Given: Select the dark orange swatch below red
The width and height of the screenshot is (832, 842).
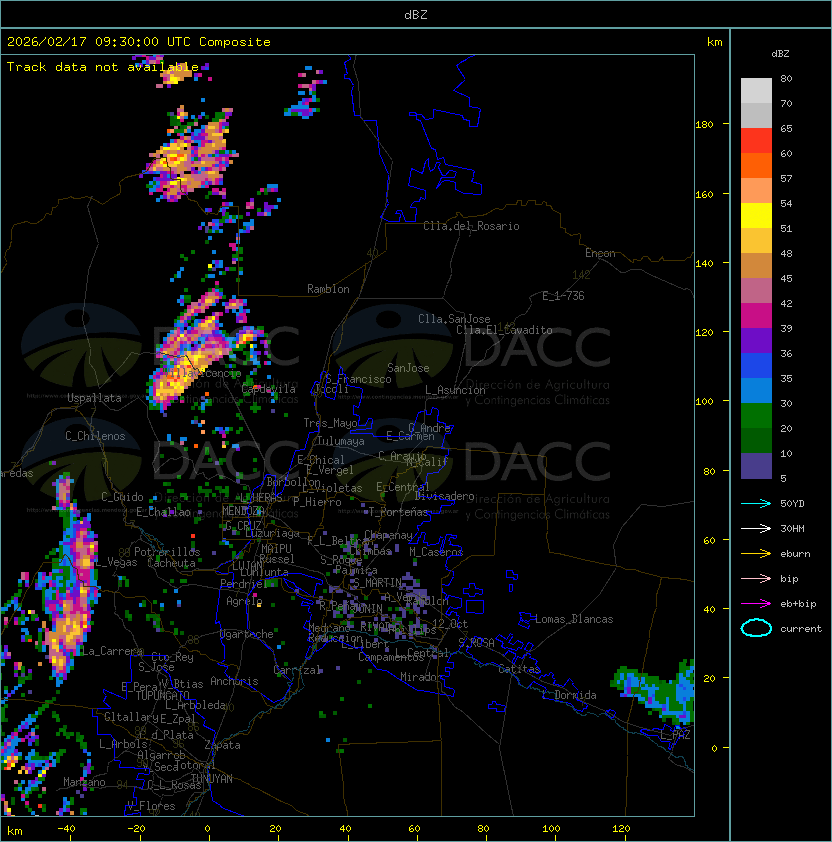Looking at the screenshot, I should click(x=756, y=166).
